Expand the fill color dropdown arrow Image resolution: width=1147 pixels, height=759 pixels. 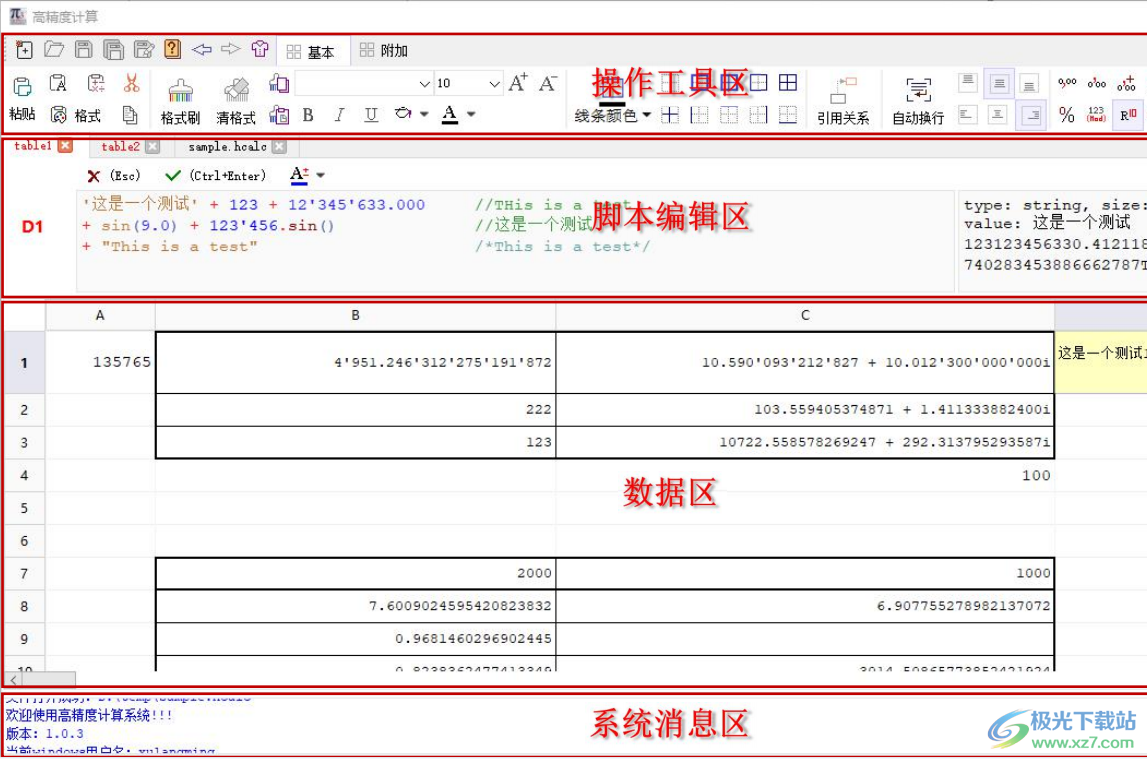(x=424, y=114)
